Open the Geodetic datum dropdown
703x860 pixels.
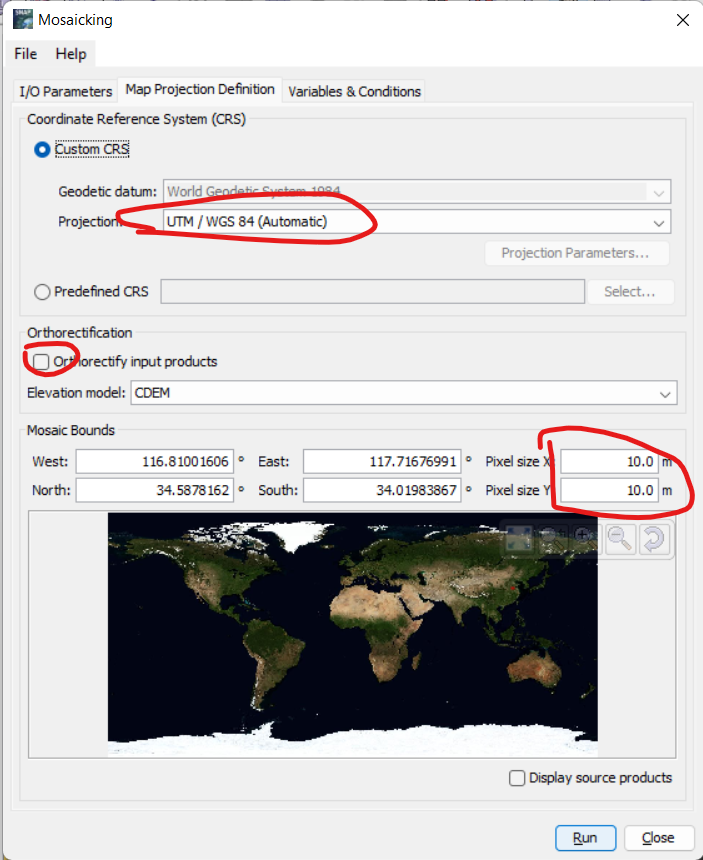click(417, 192)
